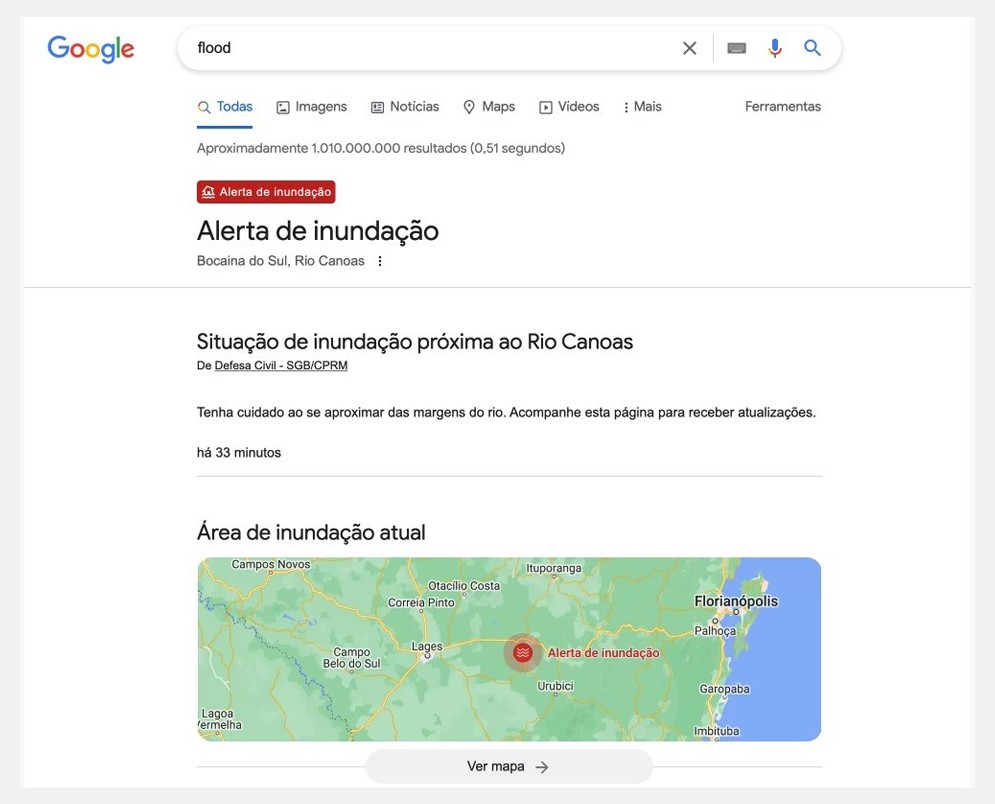Click the Bocaina do Sul, Rio Canoas text
The width and height of the screenshot is (995, 804).
click(x=280, y=261)
